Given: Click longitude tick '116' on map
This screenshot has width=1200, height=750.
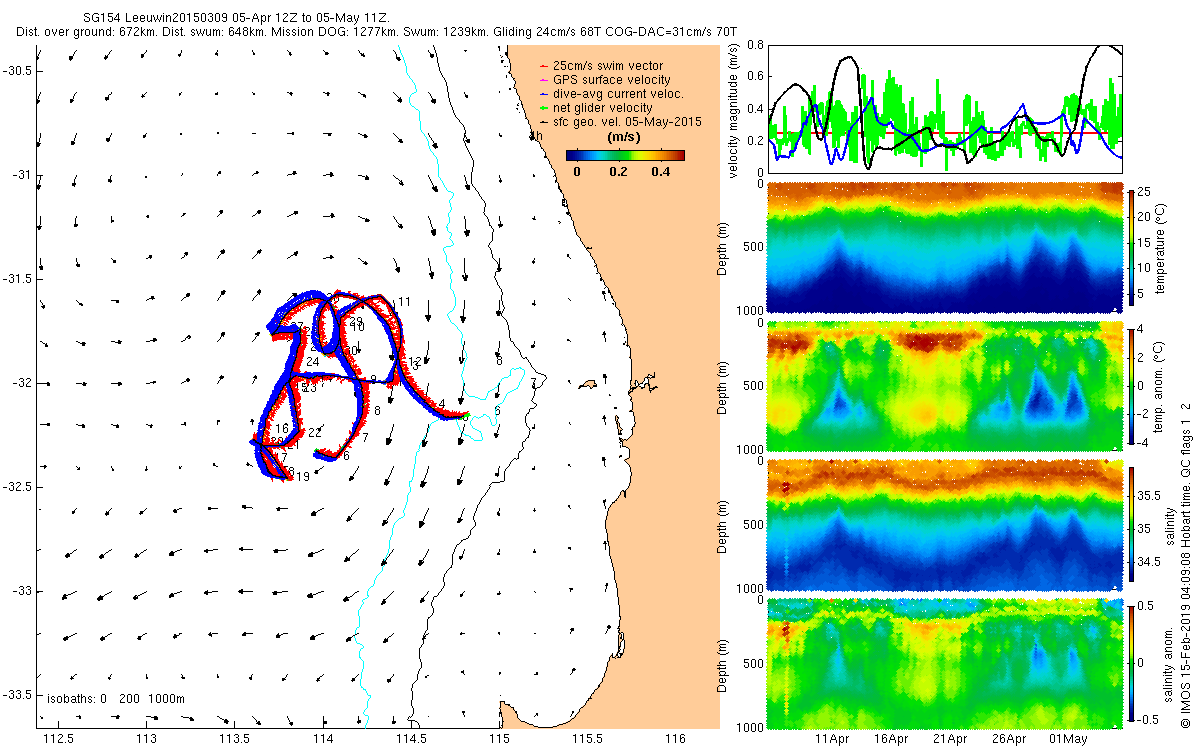Looking at the screenshot, I should [675, 738].
